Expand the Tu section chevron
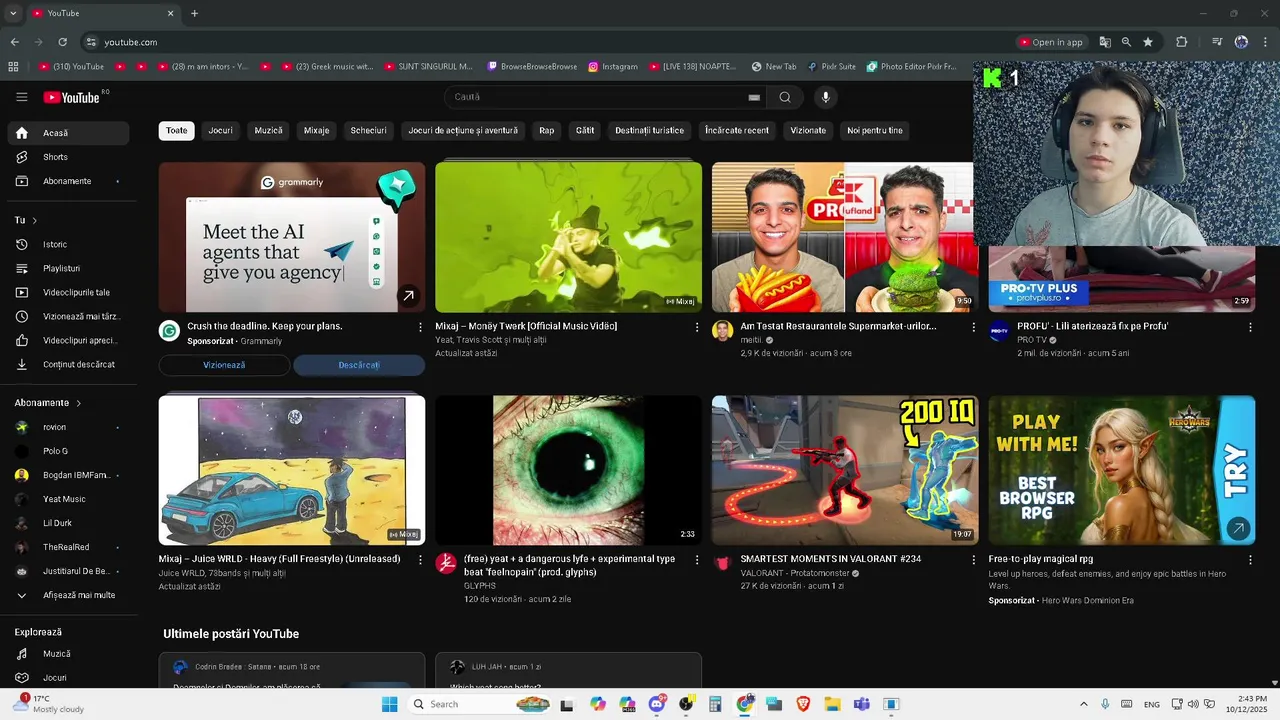The height and width of the screenshot is (720, 1280). point(34,220)
